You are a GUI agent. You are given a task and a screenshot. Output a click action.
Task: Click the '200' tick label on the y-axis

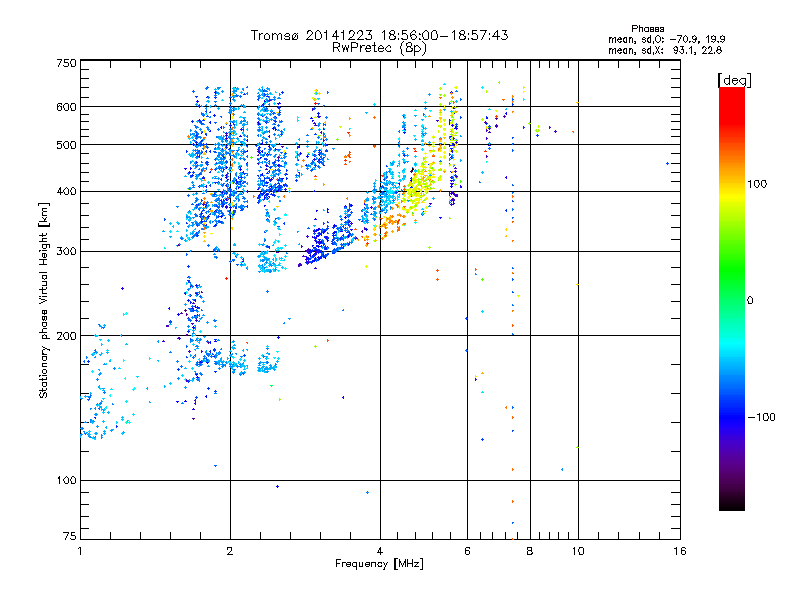point(66,336)
